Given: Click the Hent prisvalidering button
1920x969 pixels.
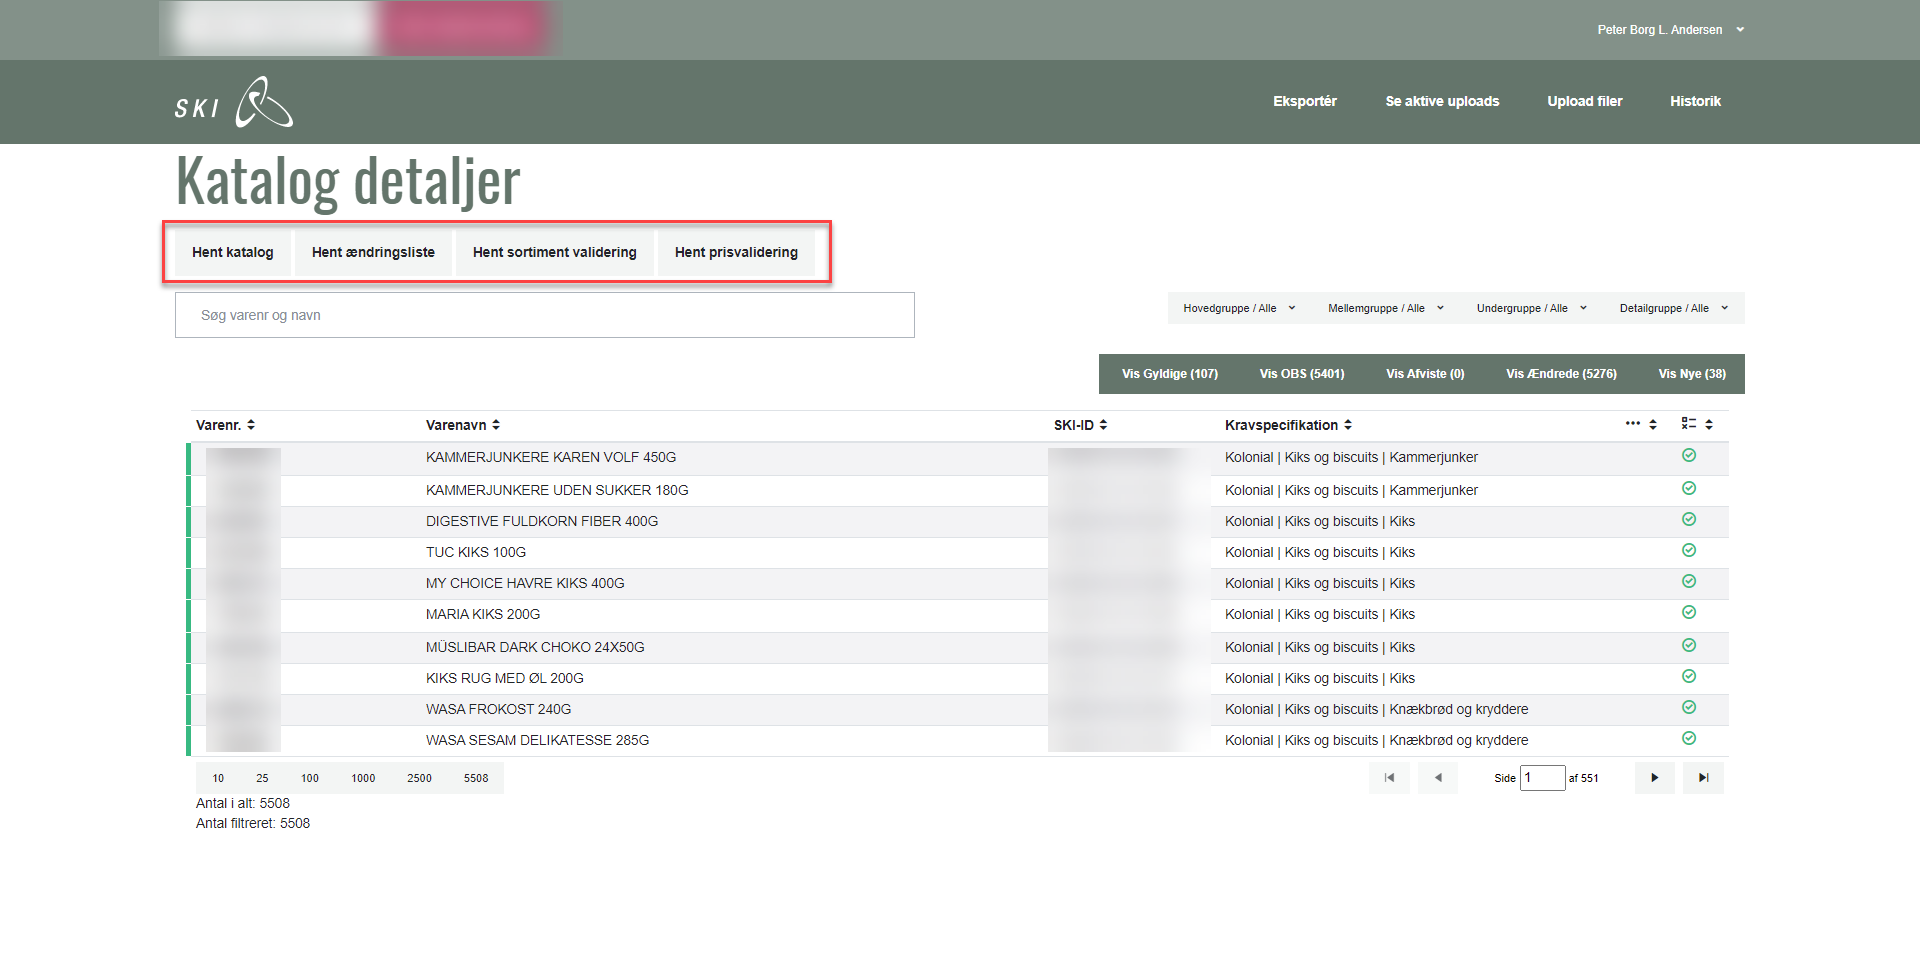Looking at the screenshot, I should pos(736,252).
